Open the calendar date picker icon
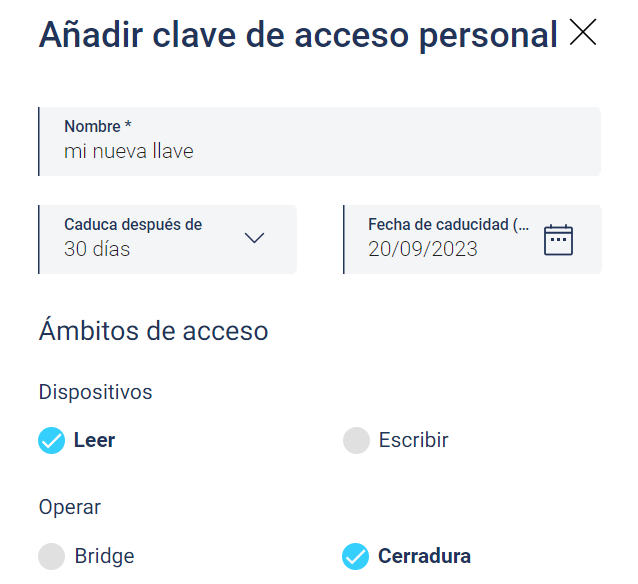This screenshot has height=584, width=638. (558, 240)
